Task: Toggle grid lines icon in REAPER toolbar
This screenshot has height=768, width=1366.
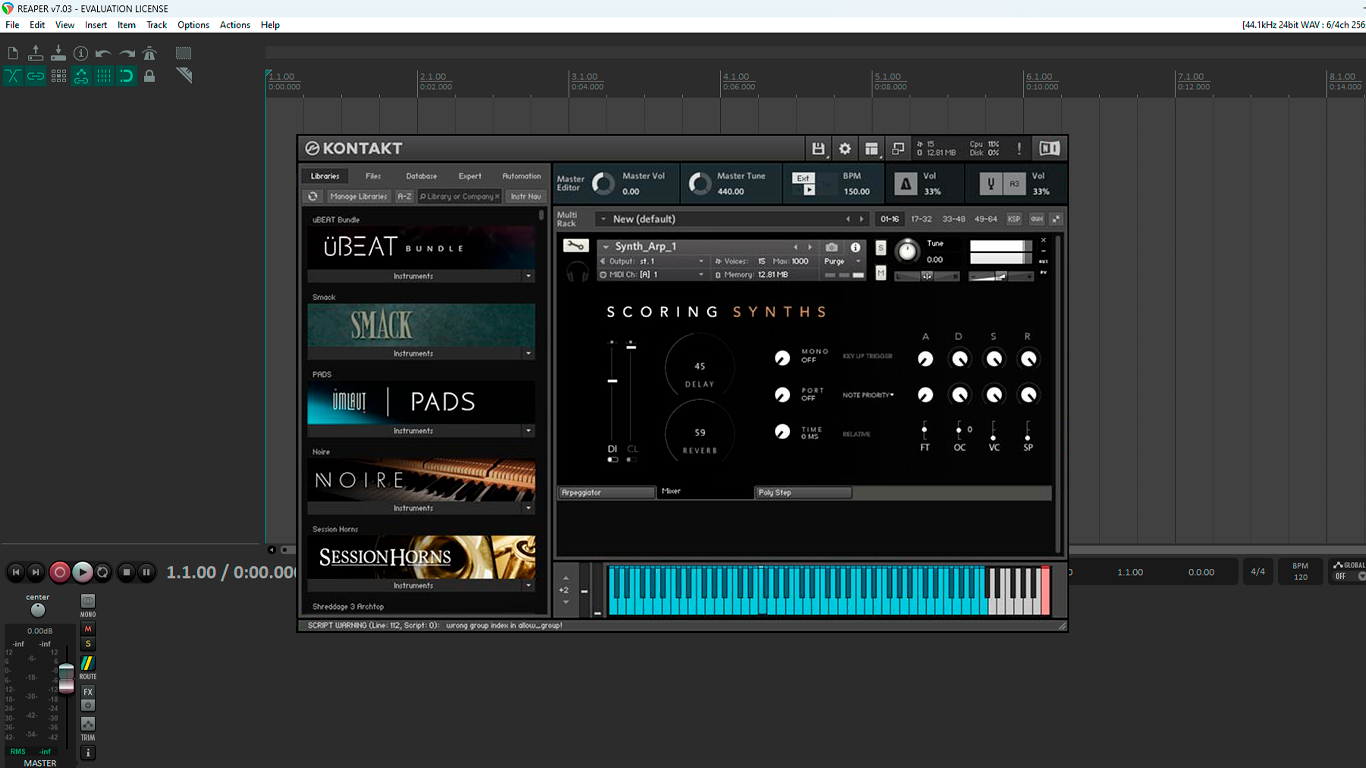Action: point(104,76)
